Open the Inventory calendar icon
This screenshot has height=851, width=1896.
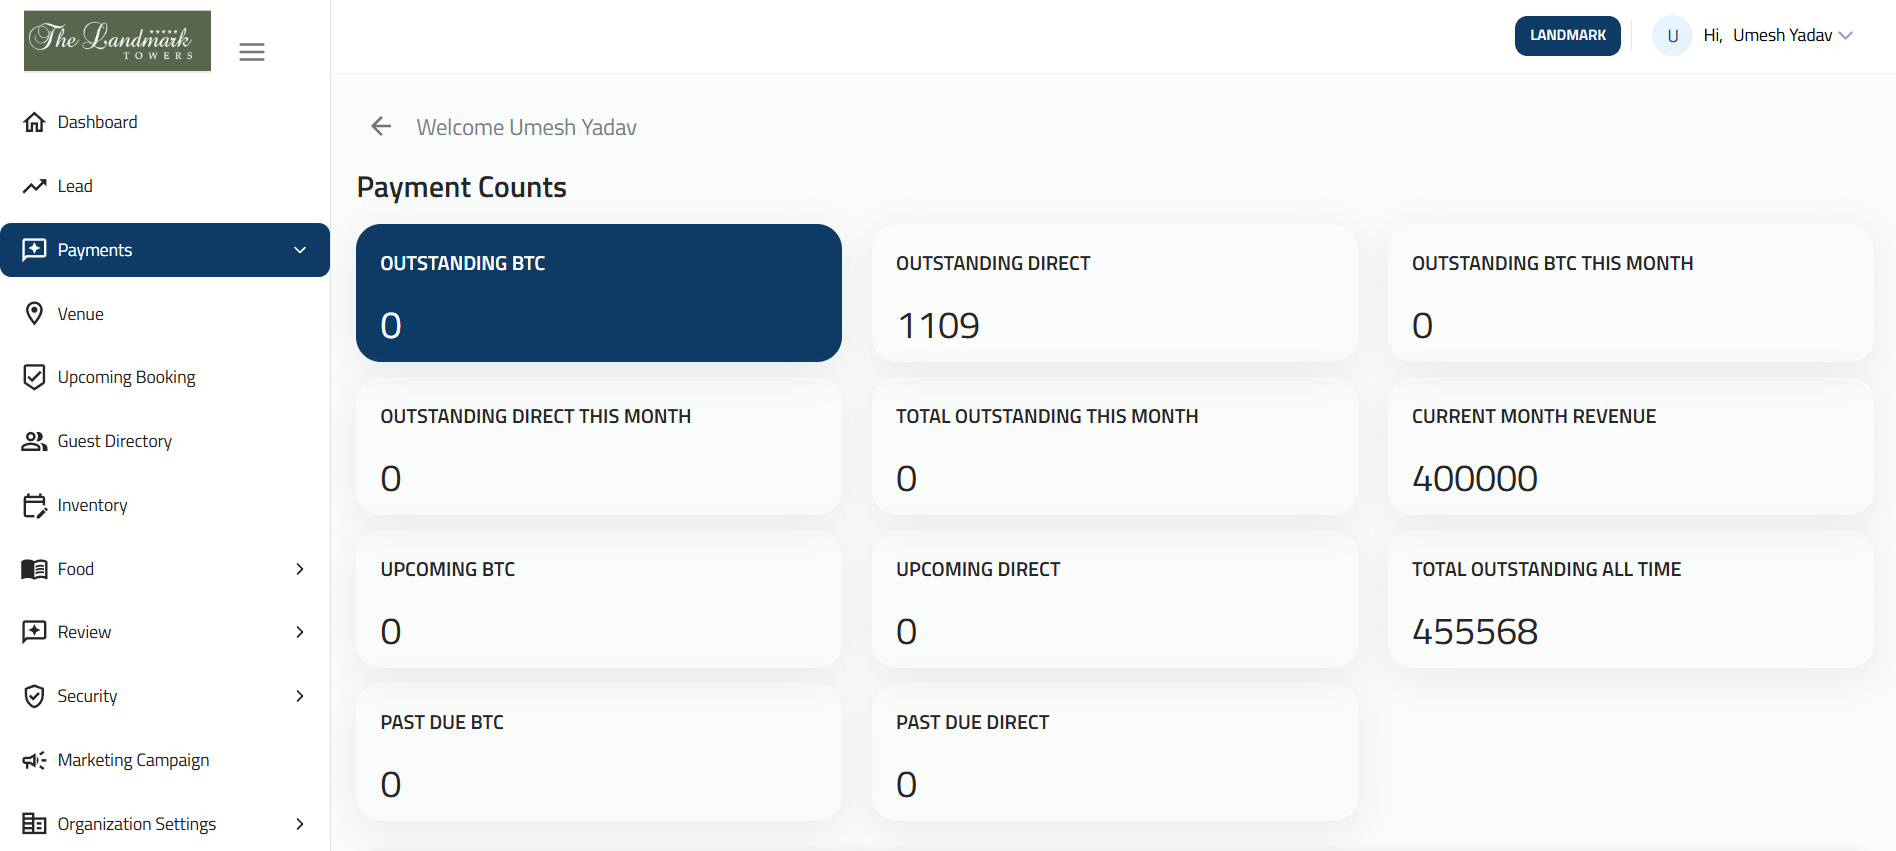(x=35, y=505)
